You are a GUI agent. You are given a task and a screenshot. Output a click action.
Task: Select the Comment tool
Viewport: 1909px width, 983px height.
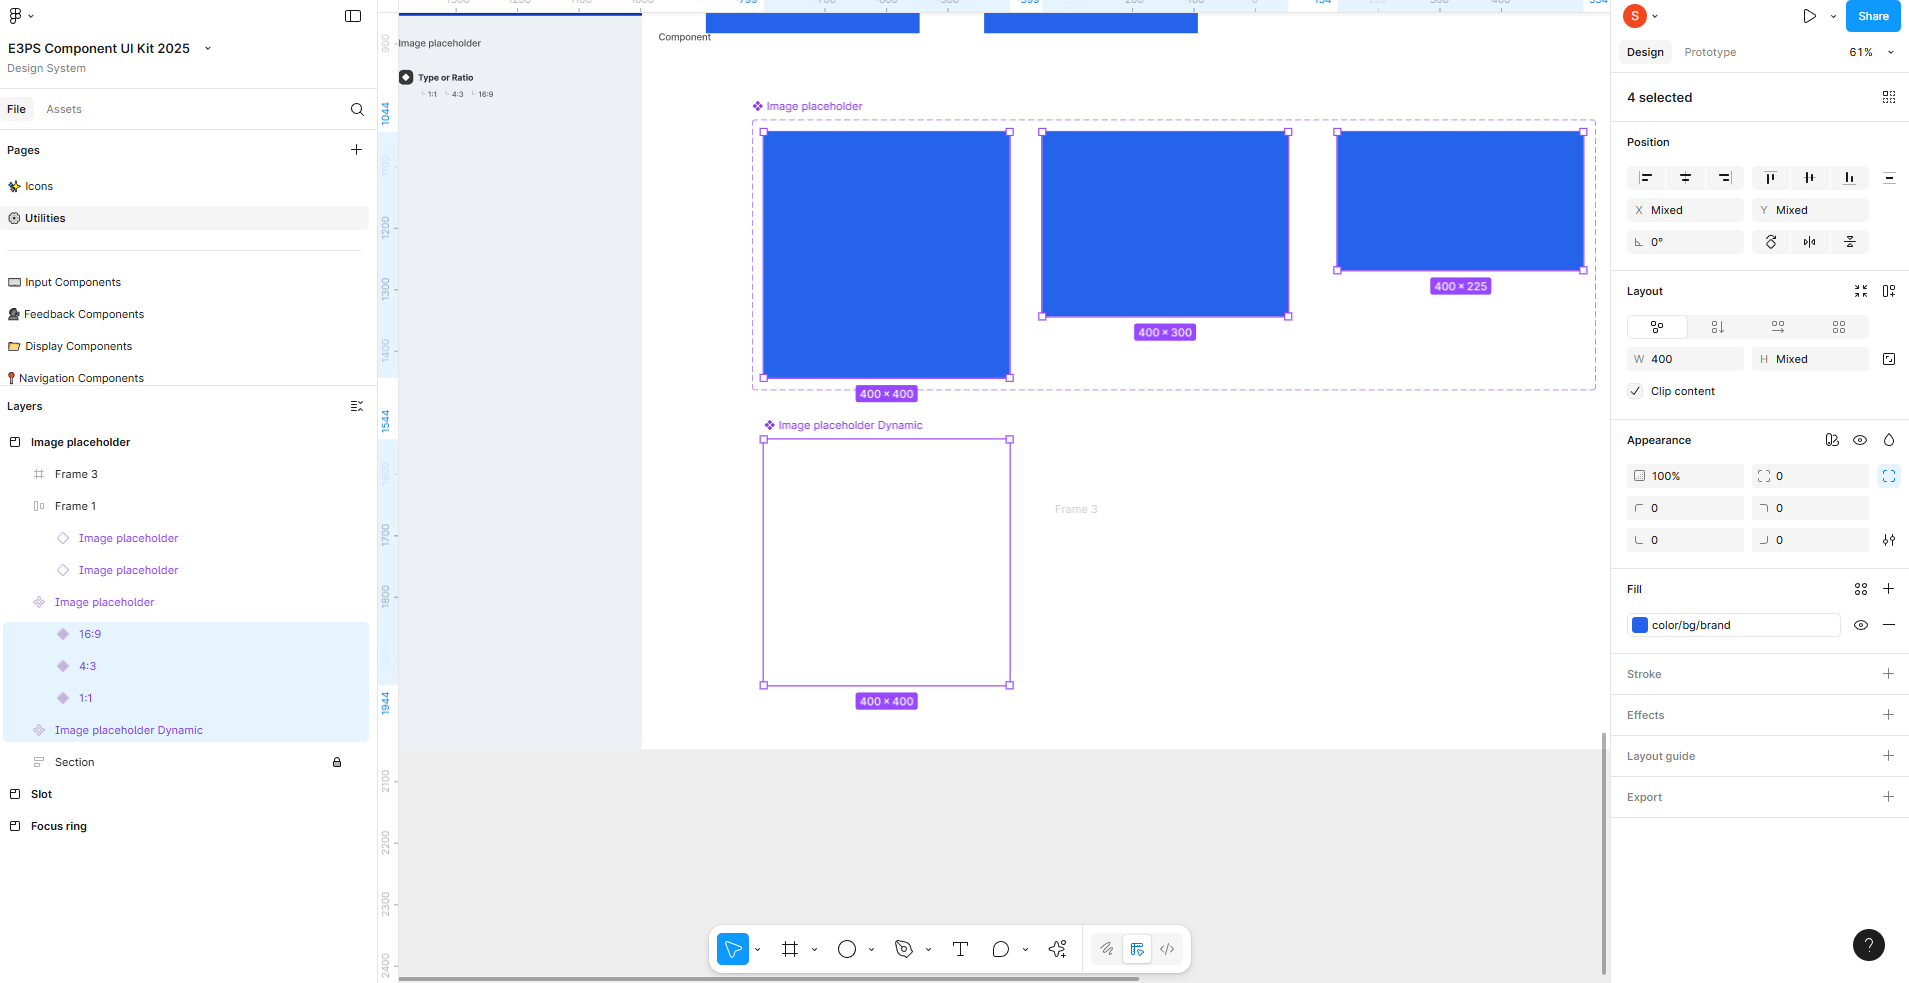[x=1000, y=949]
